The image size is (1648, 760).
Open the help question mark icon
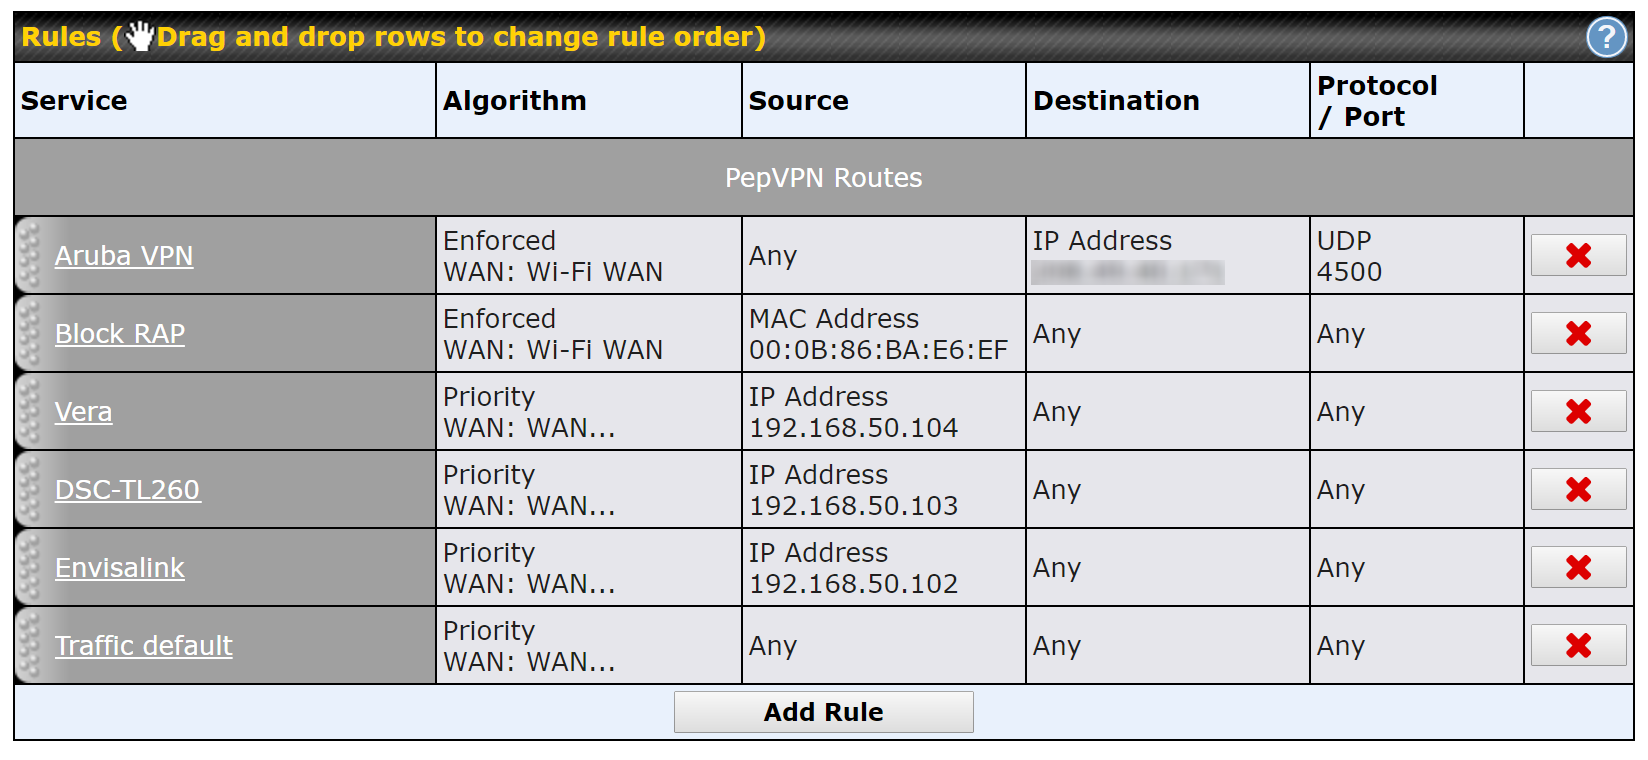point(1606,38)
